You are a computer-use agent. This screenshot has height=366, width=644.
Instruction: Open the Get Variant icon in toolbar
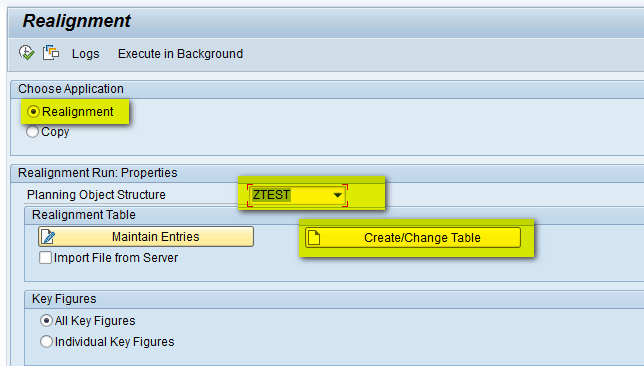point(51,53)
